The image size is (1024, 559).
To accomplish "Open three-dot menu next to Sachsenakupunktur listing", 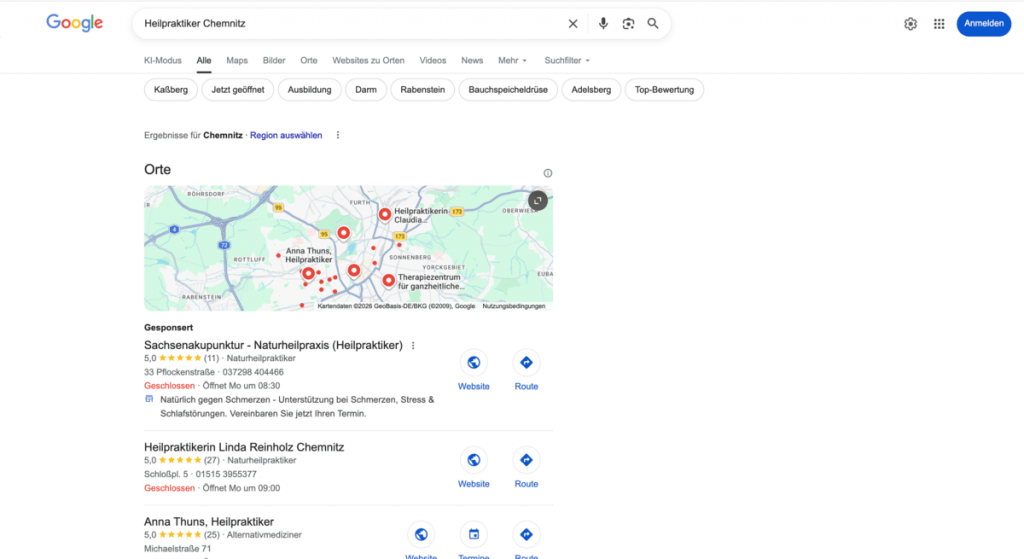I will pyautogui.click(x=413, y=345).
